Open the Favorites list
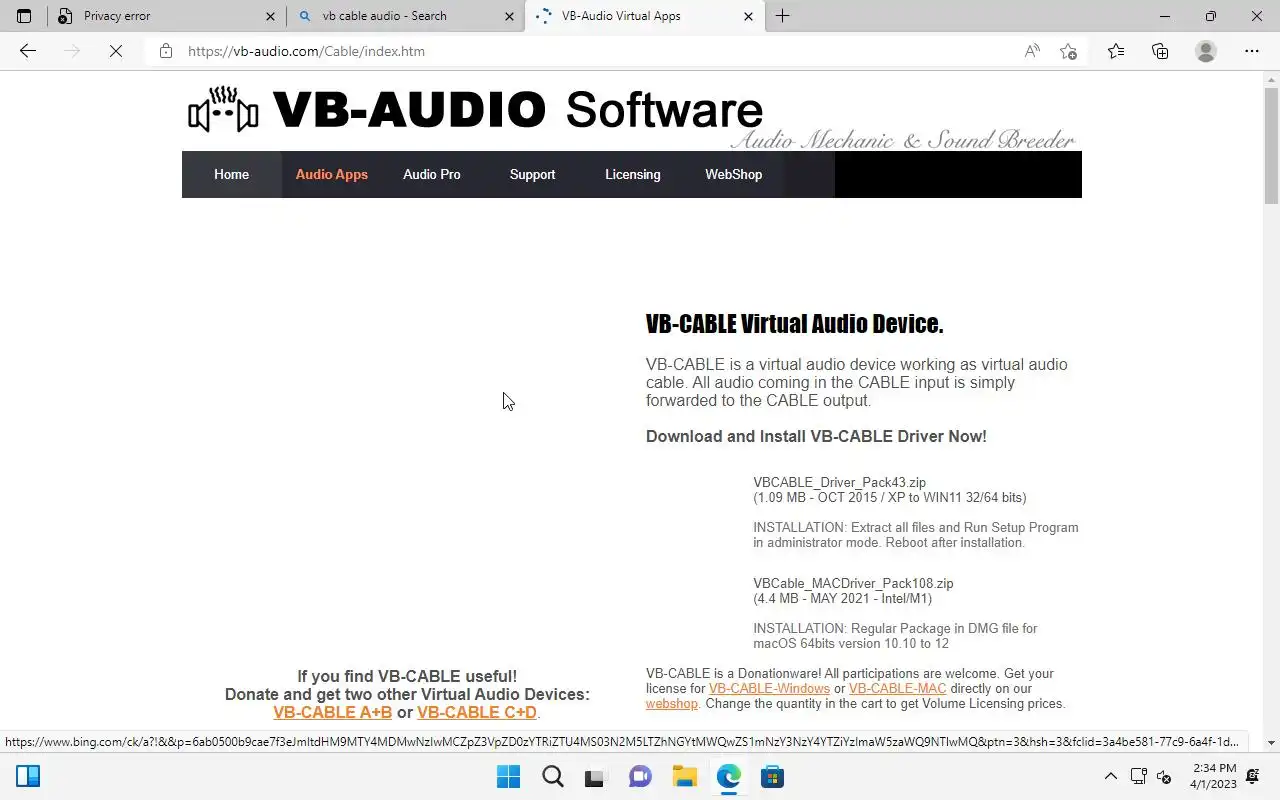The image size is (1280, 800). click(x=1116, y=51)
